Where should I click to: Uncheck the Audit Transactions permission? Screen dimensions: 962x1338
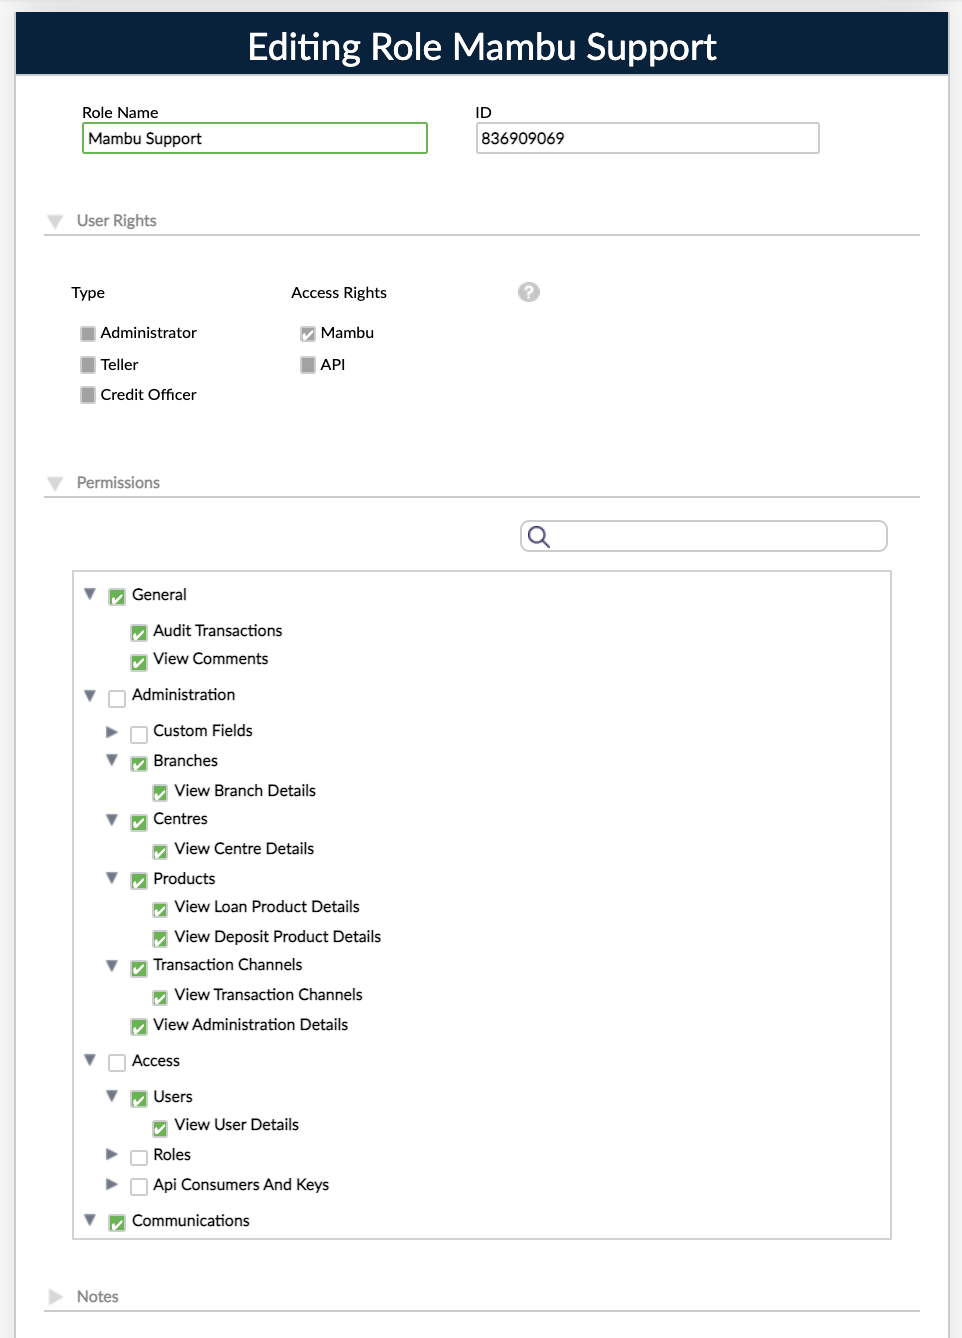tap(139, 633)
